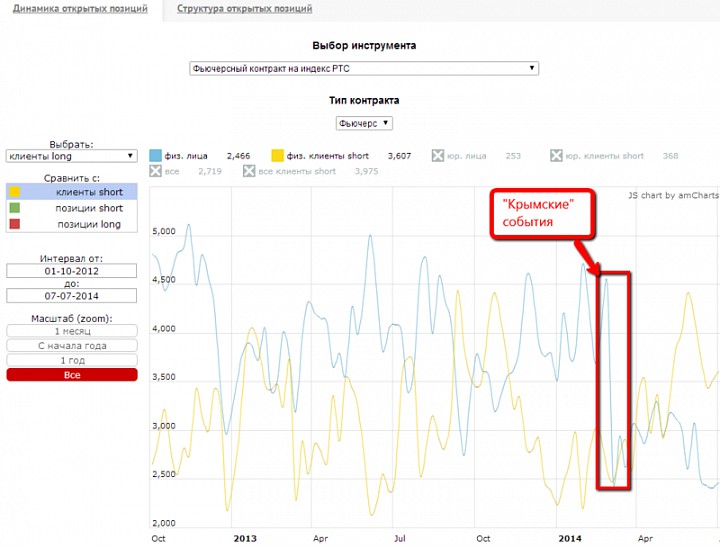This screenshot has width=720, height=548.
Task: Open the клиенты long selector dropdown
Action: point(72,156)
